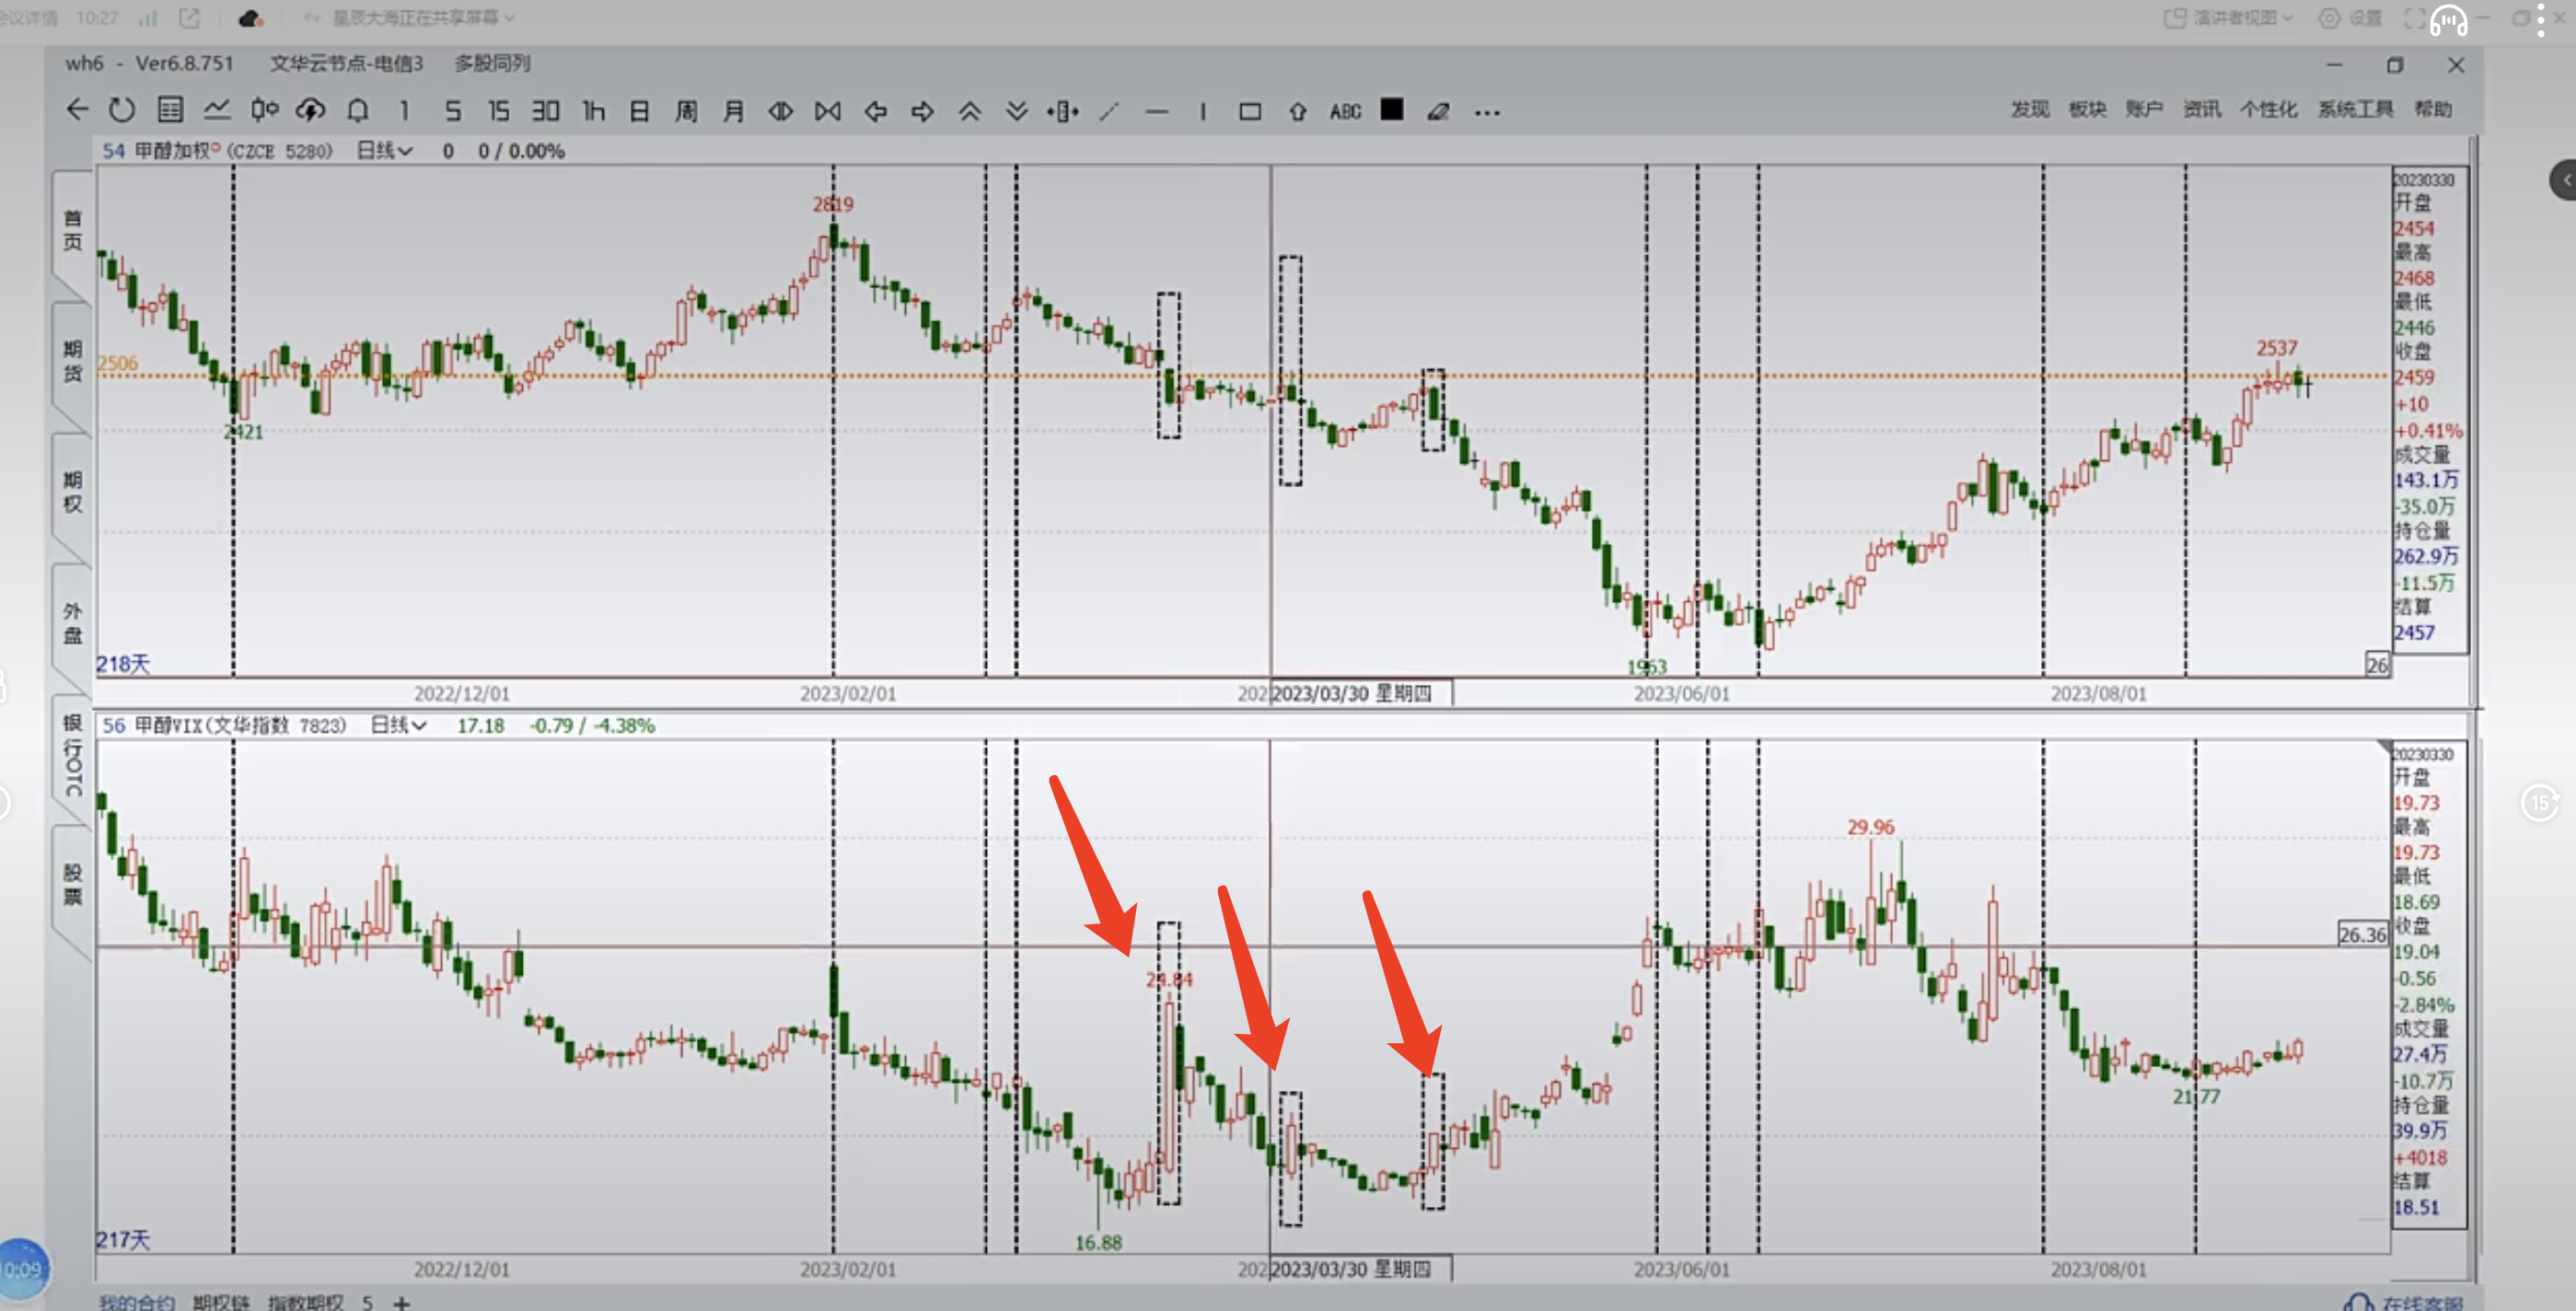Click the 我的合约 bottom link
The image size is (2576, 1311).
(x=137, y=1302)
